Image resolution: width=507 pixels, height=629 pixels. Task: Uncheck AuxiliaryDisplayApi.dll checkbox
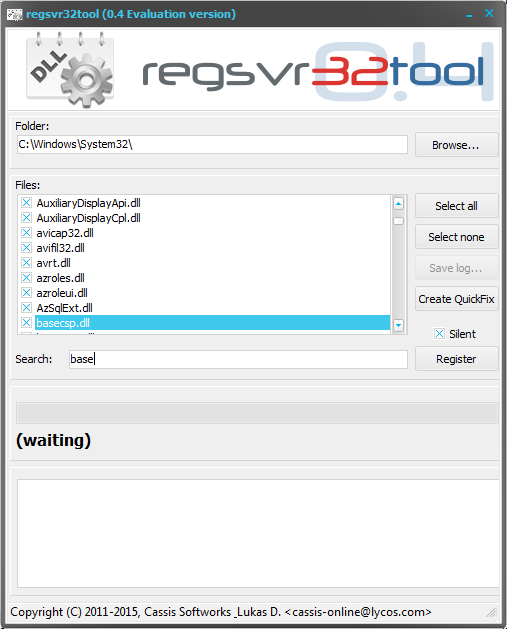pos(26,203)
